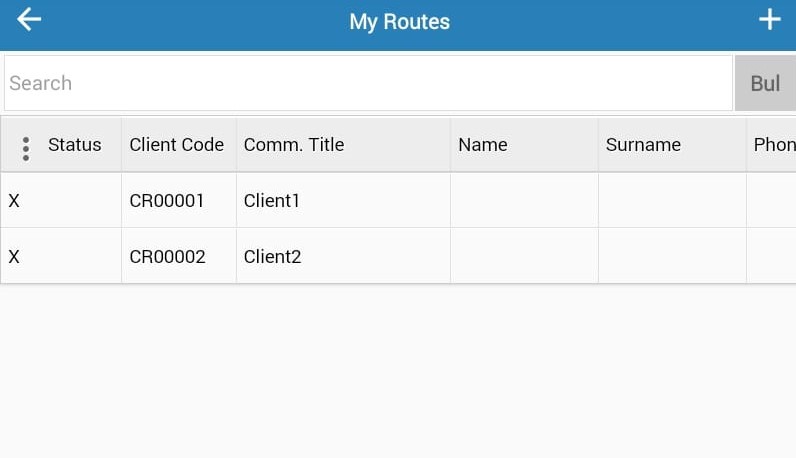Select empty Surname cell in Client2 row

click(673, 256)
